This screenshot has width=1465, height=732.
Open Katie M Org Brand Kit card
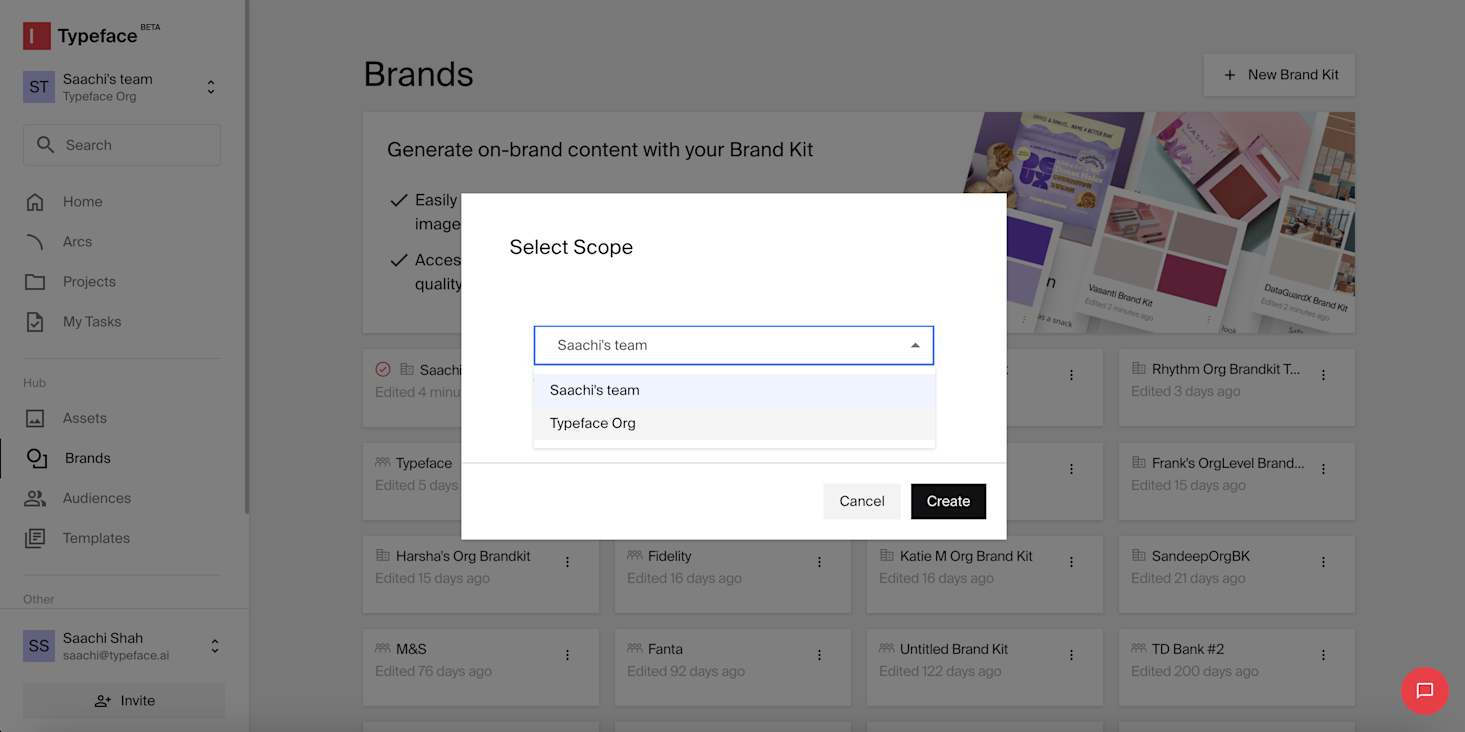pyautogui.click(x=985, y=574)
